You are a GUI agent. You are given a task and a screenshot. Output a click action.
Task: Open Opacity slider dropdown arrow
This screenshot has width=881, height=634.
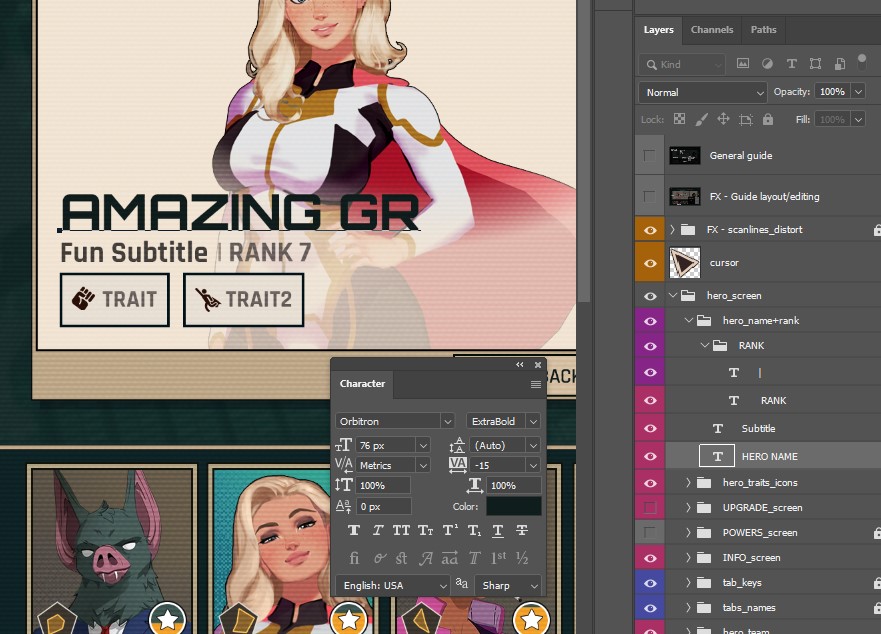pyautogui.click(x=858, y=92)
